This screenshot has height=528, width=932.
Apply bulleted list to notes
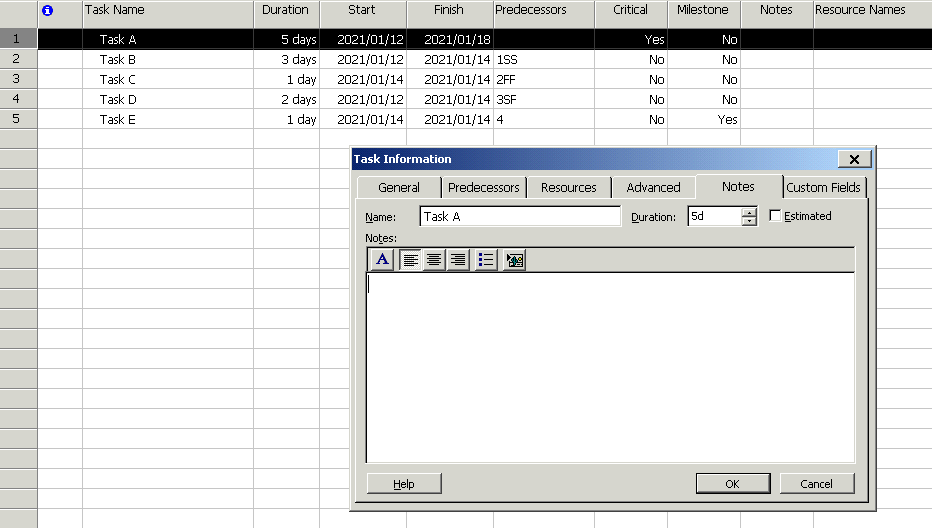(486, 260)
